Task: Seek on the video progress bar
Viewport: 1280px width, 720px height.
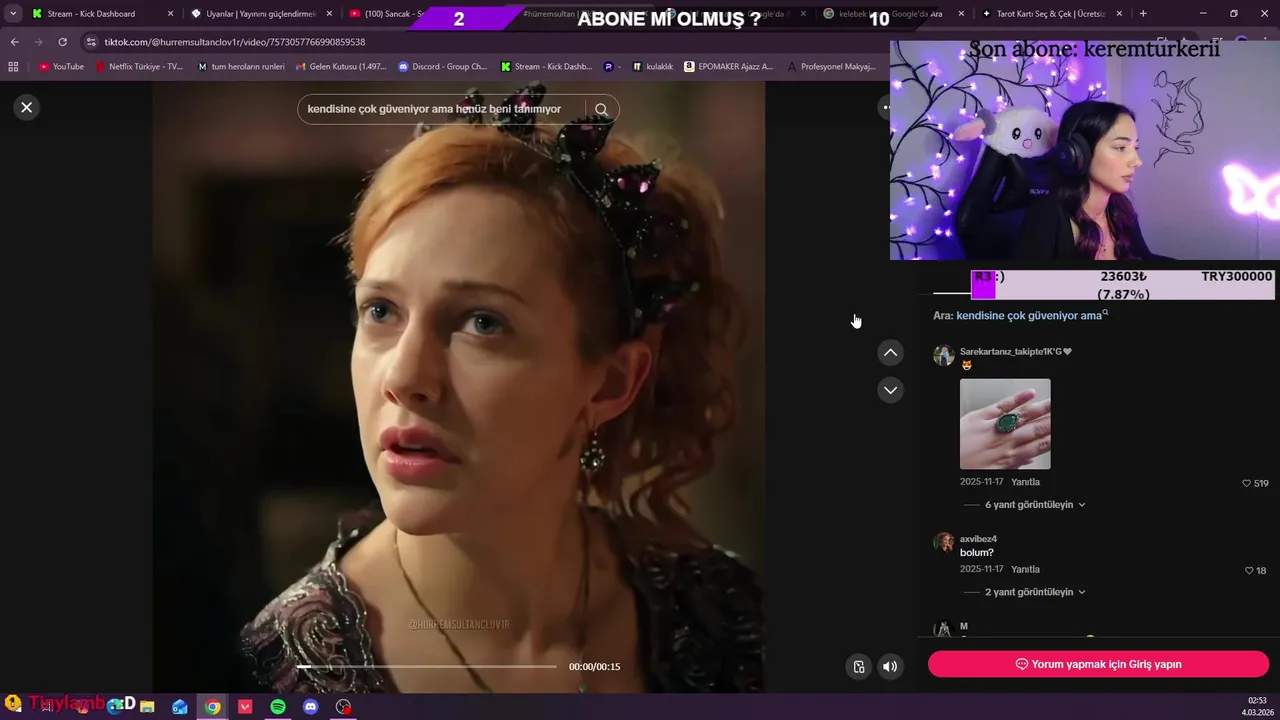Action: (427, 666)
